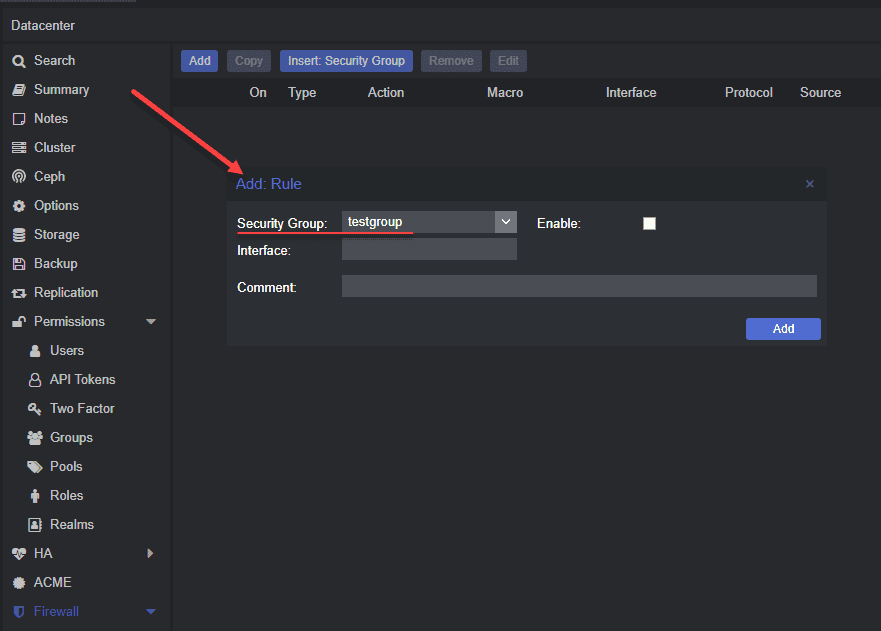Close the Add: Rule dialog
Viewport: 881px width, 631px height.
click(x=810, y=184)
